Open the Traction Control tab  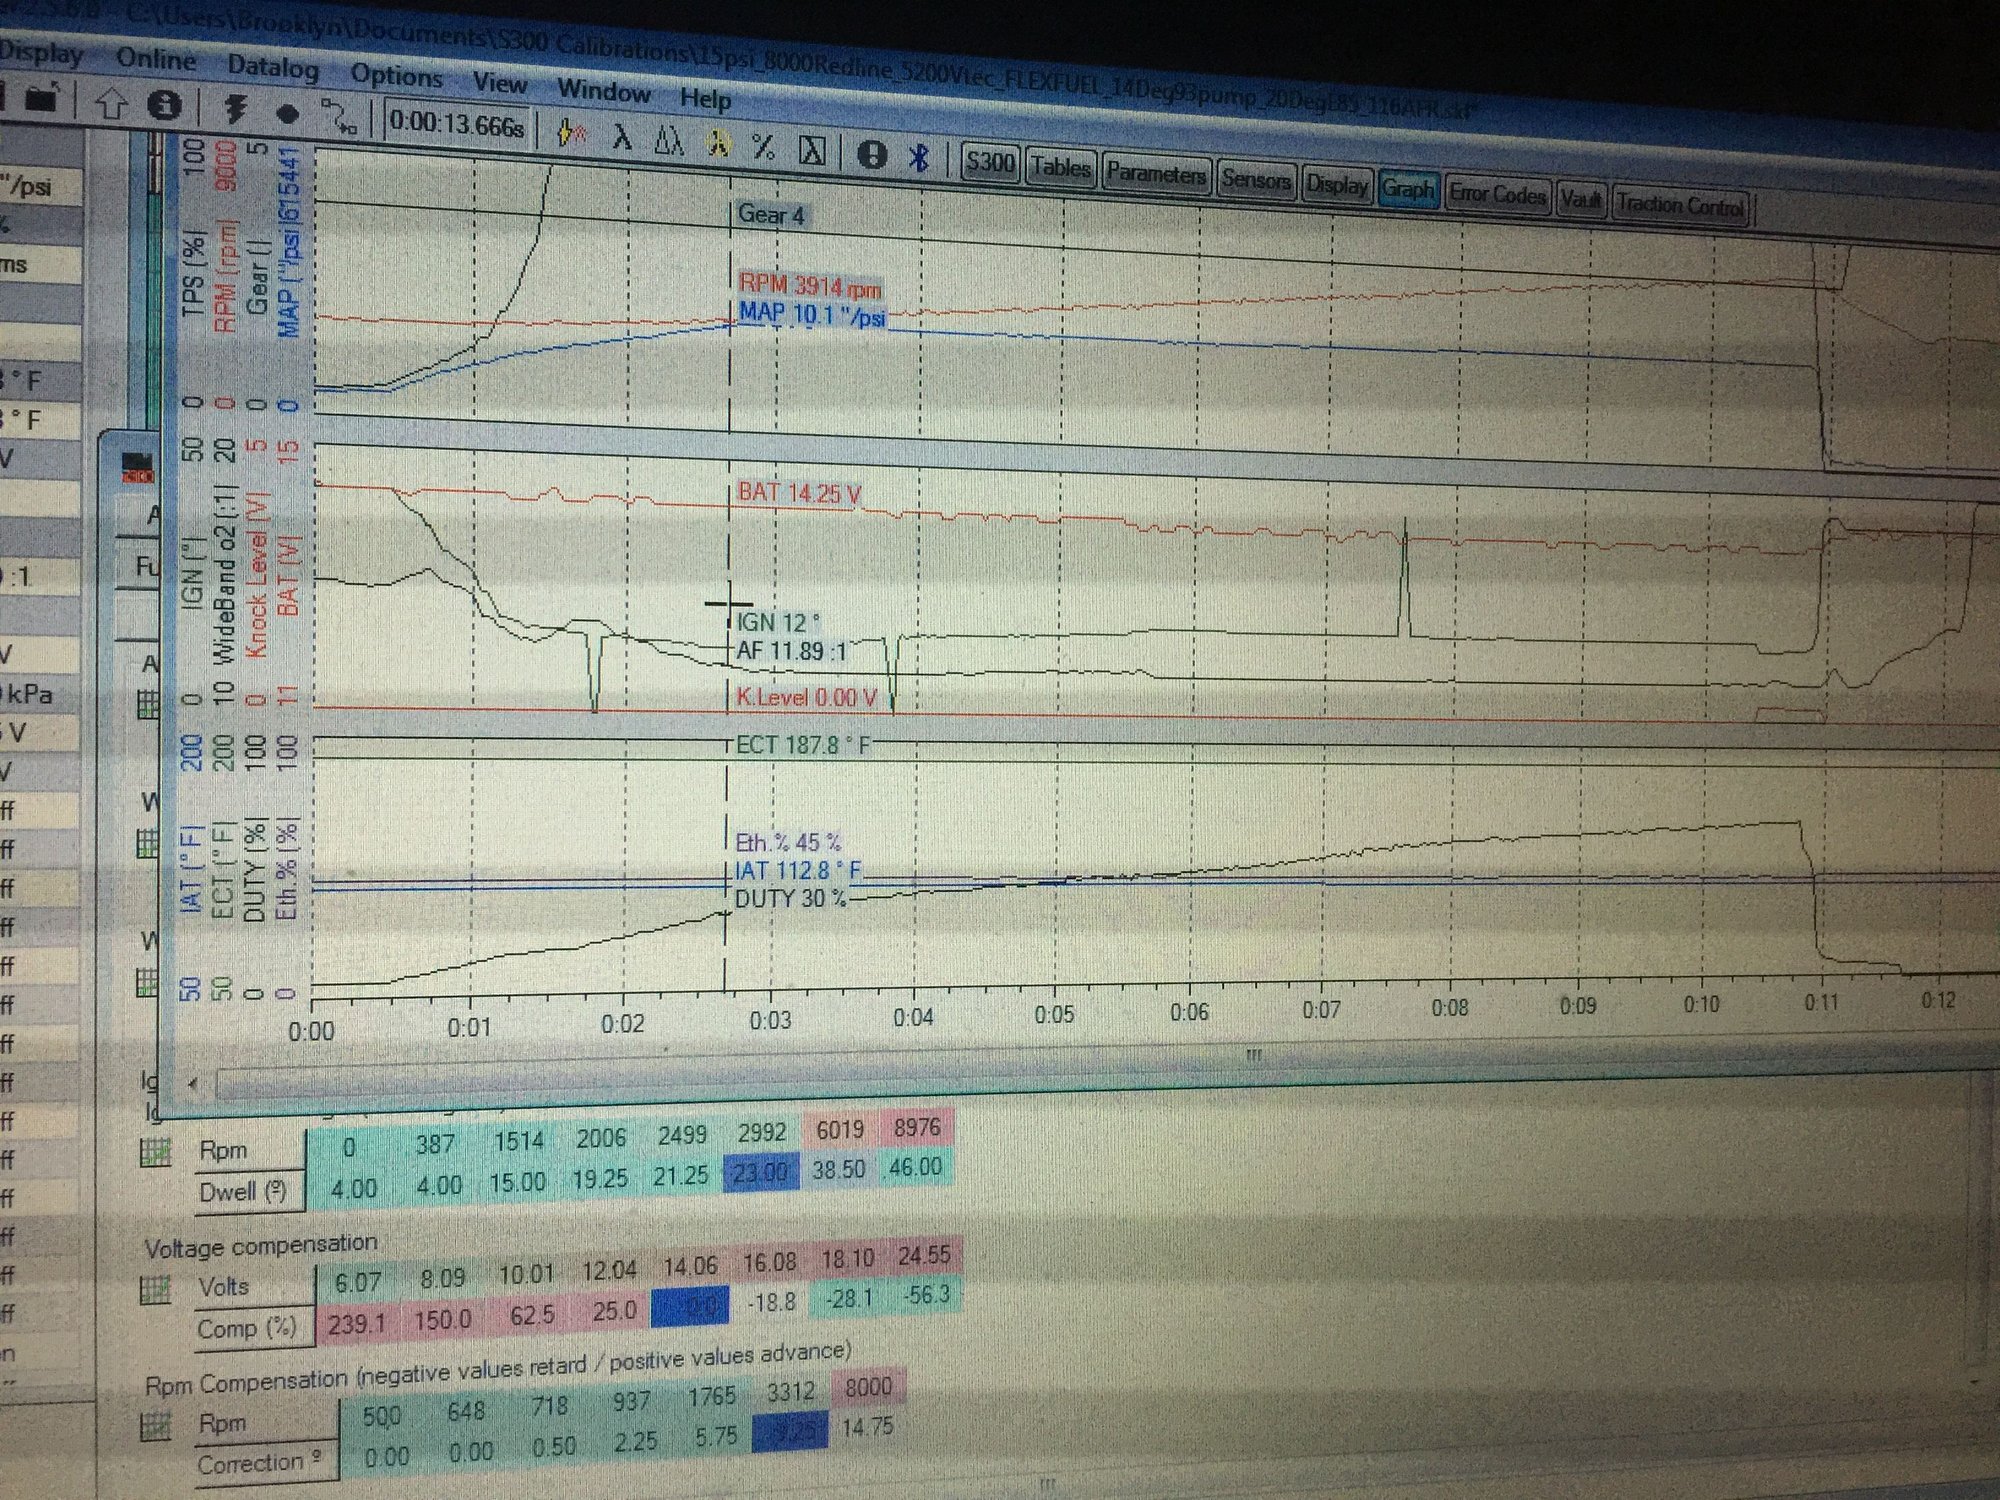pos(1679,206)
